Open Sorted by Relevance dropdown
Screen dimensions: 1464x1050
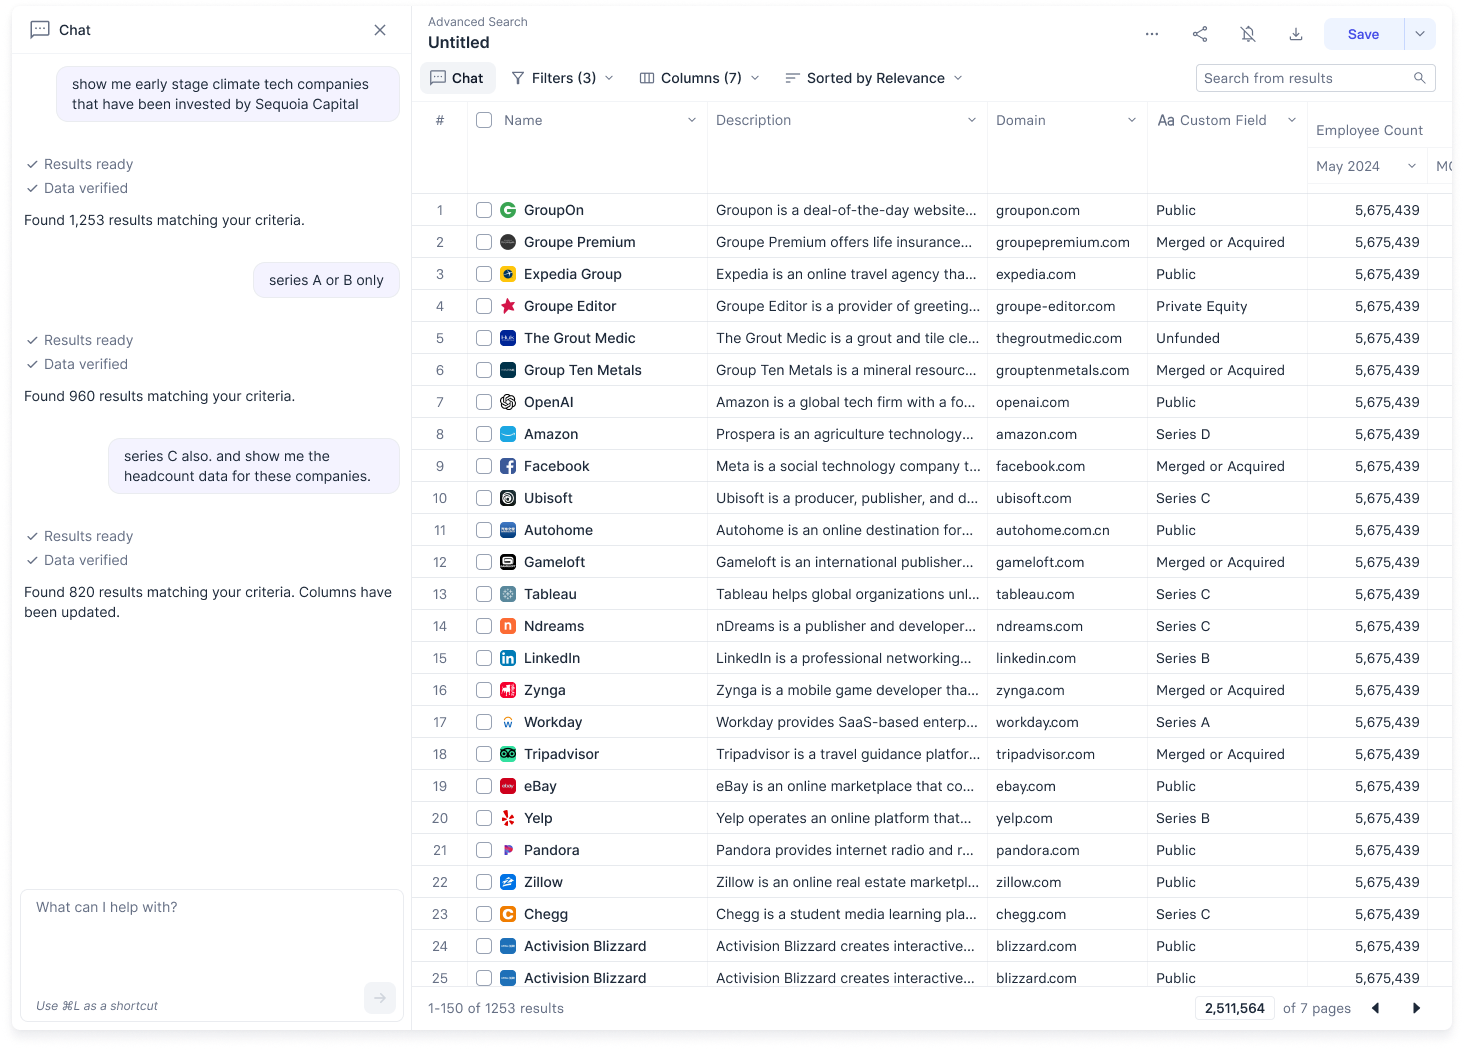point(874,78)
